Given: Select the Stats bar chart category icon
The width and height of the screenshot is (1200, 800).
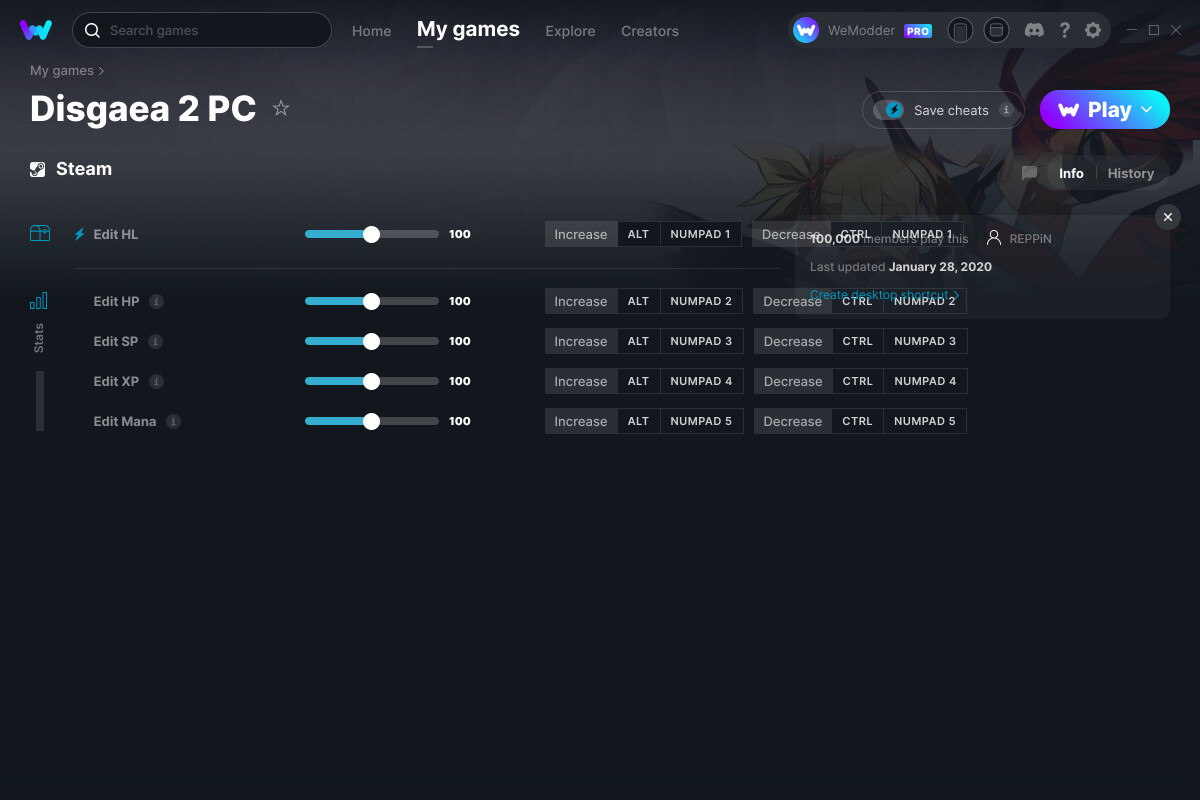Looking at the screenshot, I should click(39, 301).
